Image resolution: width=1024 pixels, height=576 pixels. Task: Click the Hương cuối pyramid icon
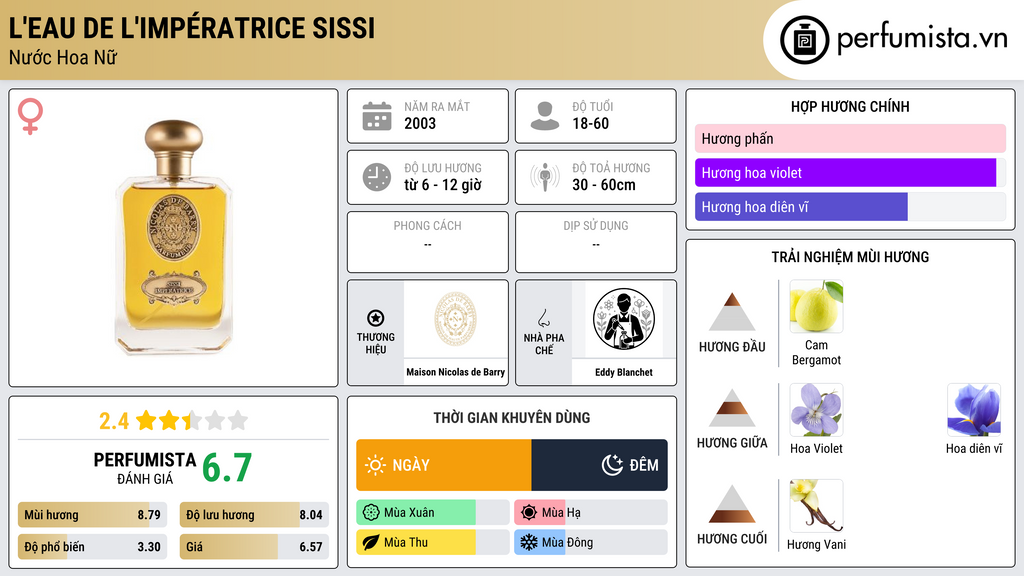732,504
